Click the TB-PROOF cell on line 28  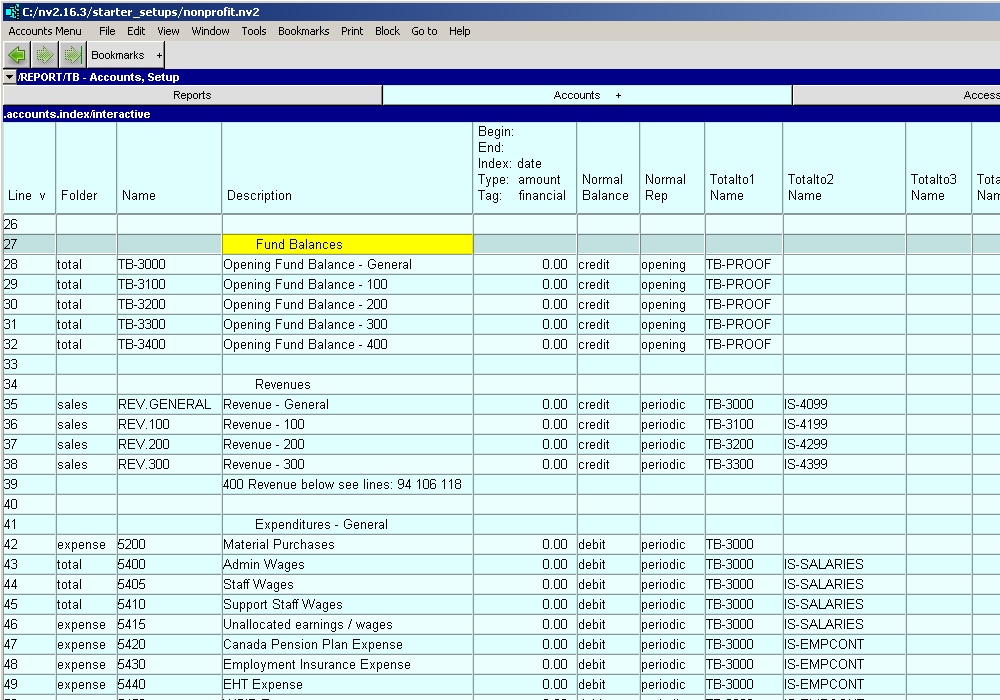click(741, 264)
